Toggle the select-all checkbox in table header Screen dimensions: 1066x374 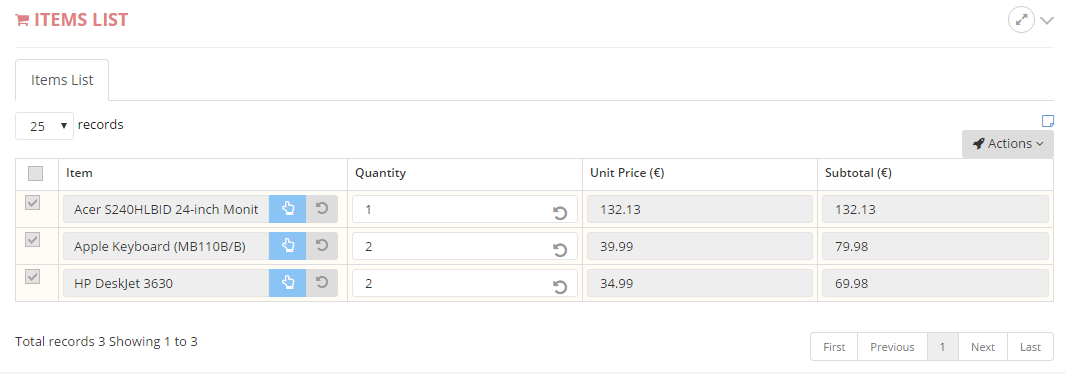35,173
